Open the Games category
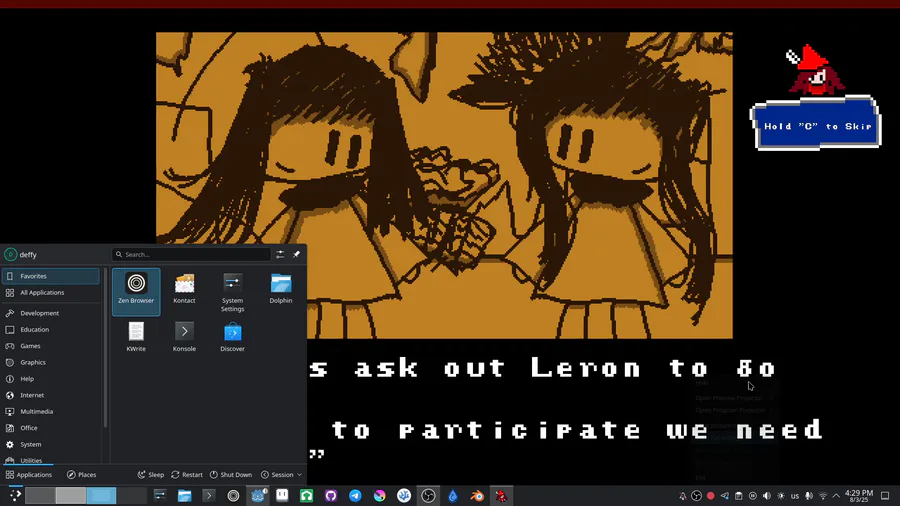 [x=51, y=346]
